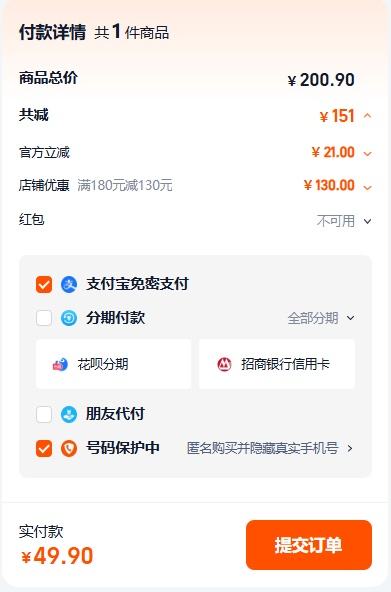391x592 pixels.
Task: Click the Alipay logo icon
Action: coord(69,284)
